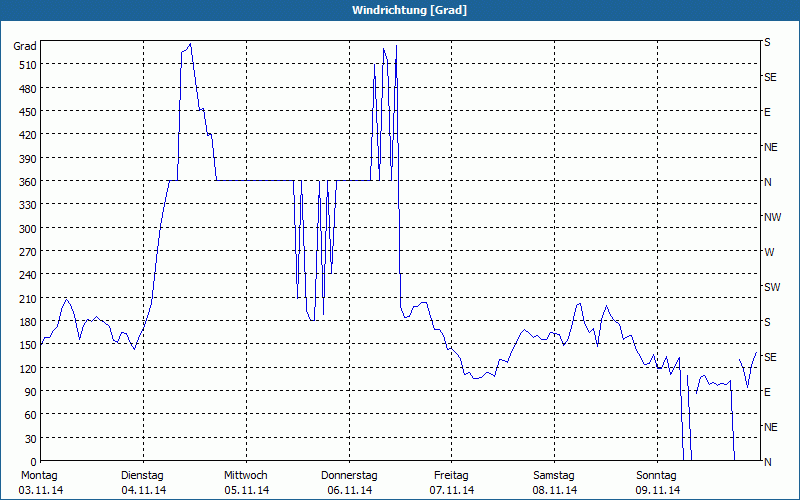Select the 120 tick label
Image resolution: width=800 pixels, height=500 pixels.
pyautogui.click(x=28, y=369)
